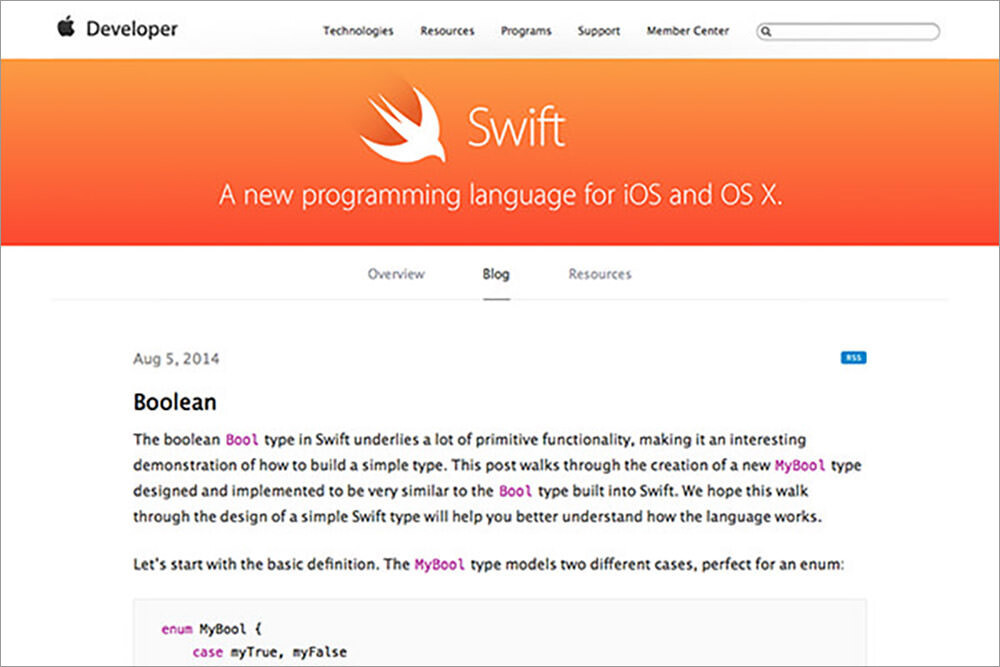Screen dimensions: 1000x667
Task: Switch to the Overview tab
Action: [x=396, y=274]
